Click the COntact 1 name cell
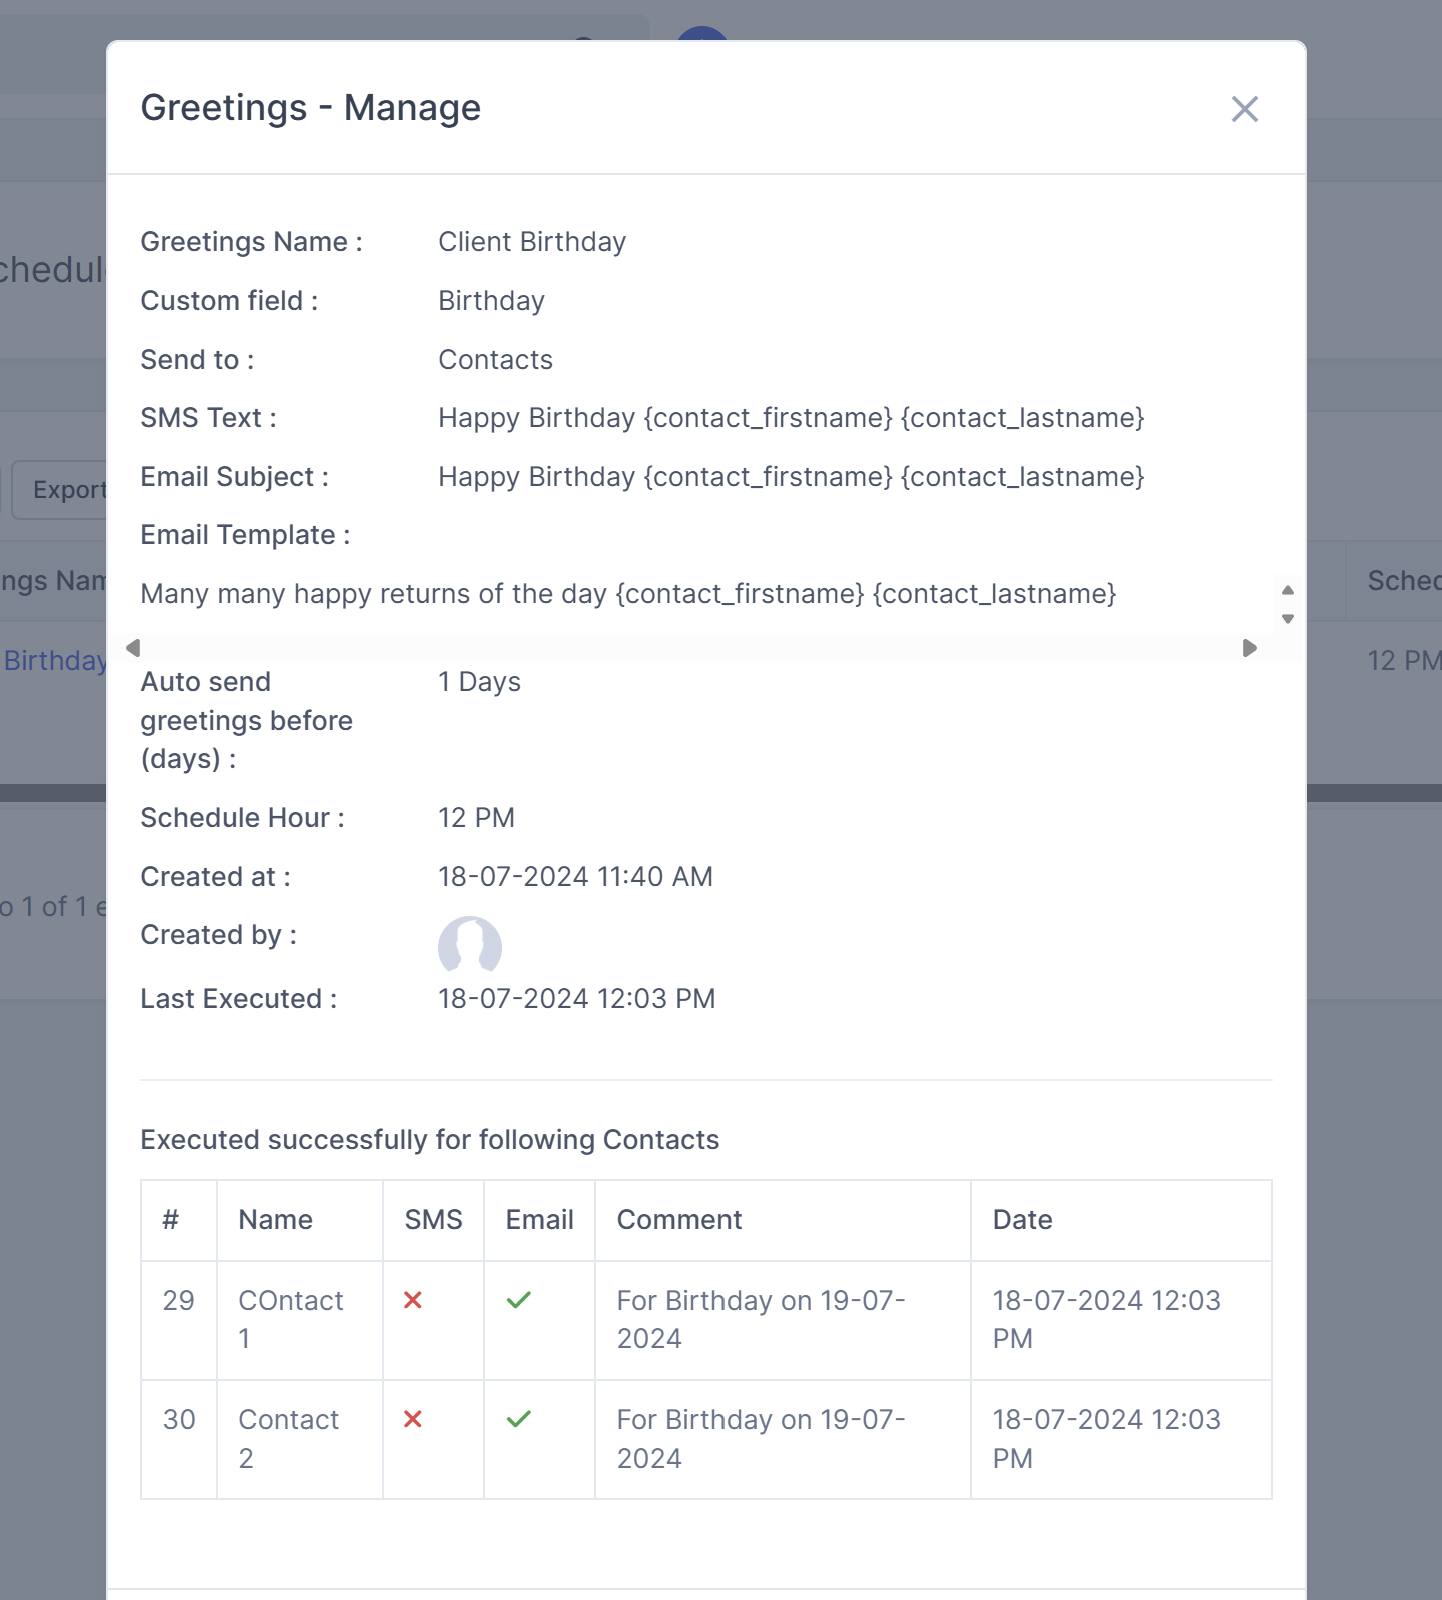Viewport: 1442px width, 1600px height. coord(290,1319)
